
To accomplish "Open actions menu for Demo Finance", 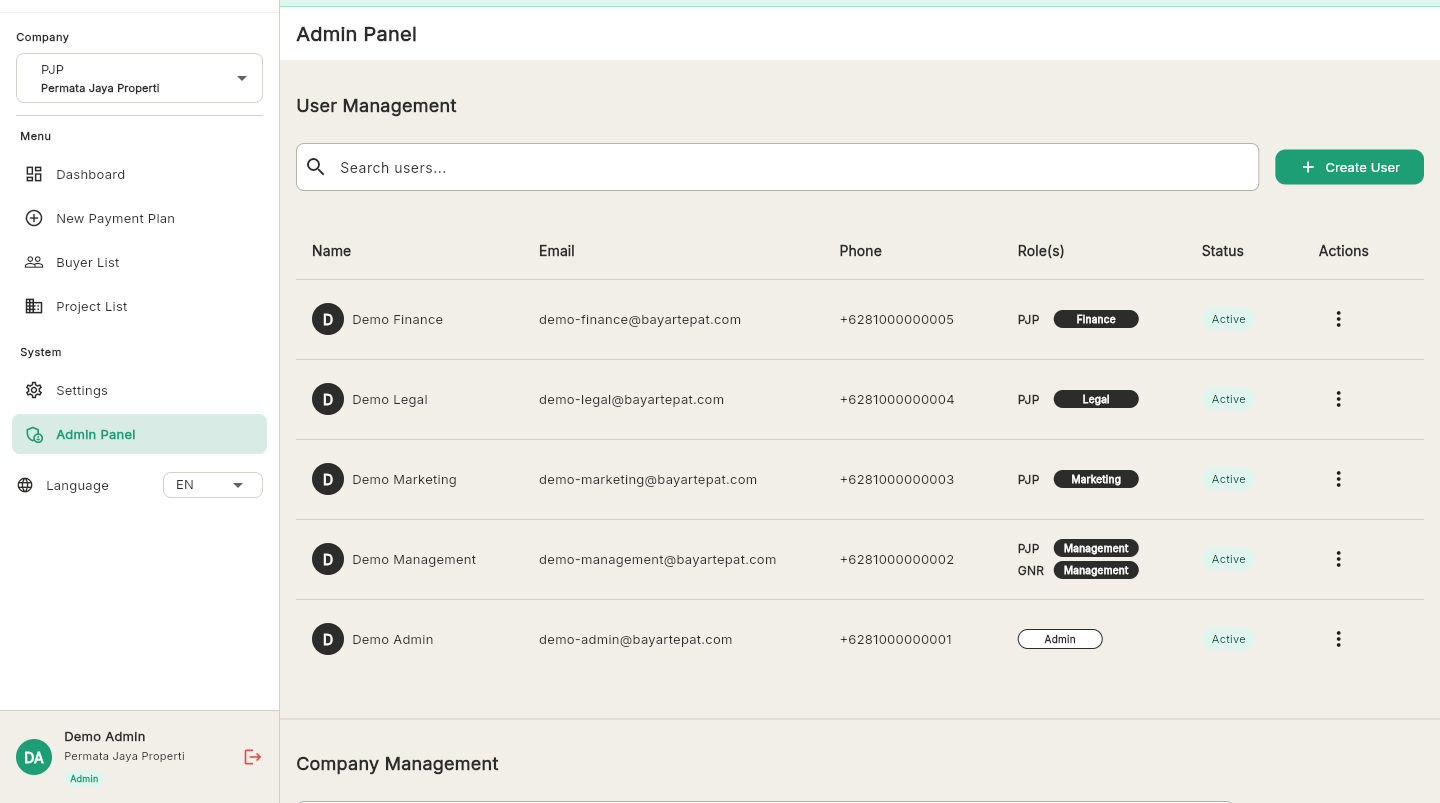I will tap(1338, 319).
